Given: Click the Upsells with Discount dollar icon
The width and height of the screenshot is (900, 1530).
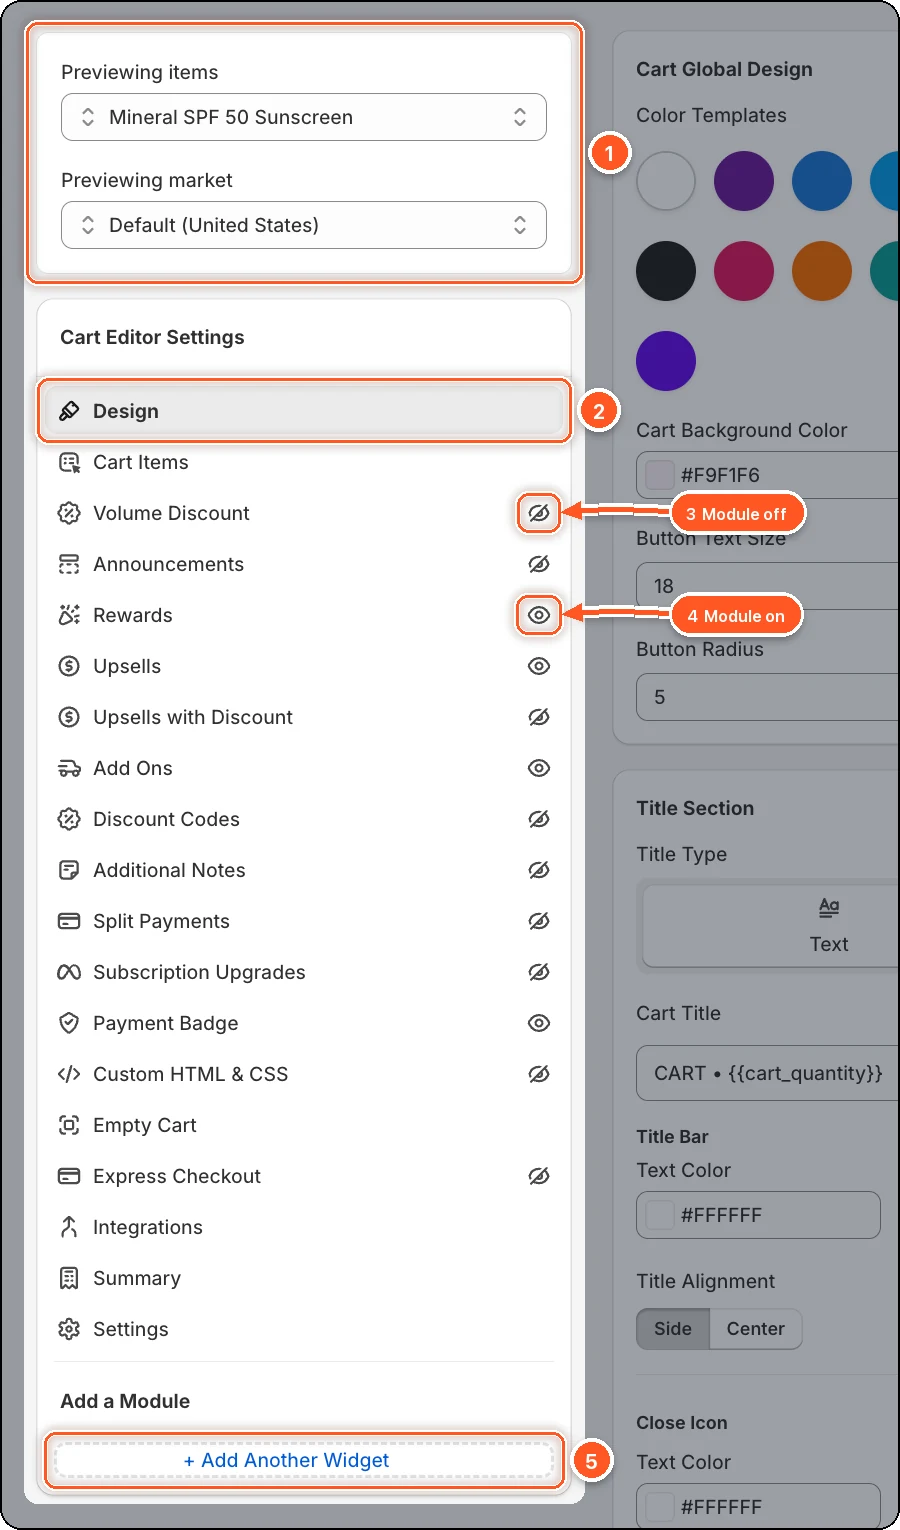Looking at the screenshot, I should point(69,717).
